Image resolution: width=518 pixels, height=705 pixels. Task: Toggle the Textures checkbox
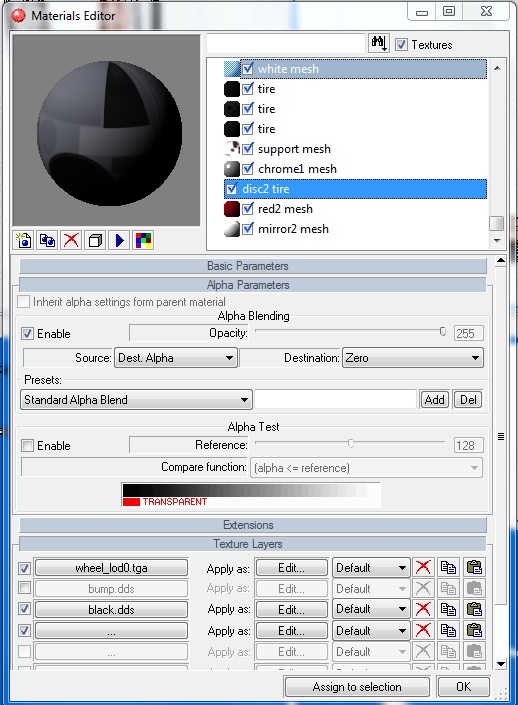[x=401, y=45]
